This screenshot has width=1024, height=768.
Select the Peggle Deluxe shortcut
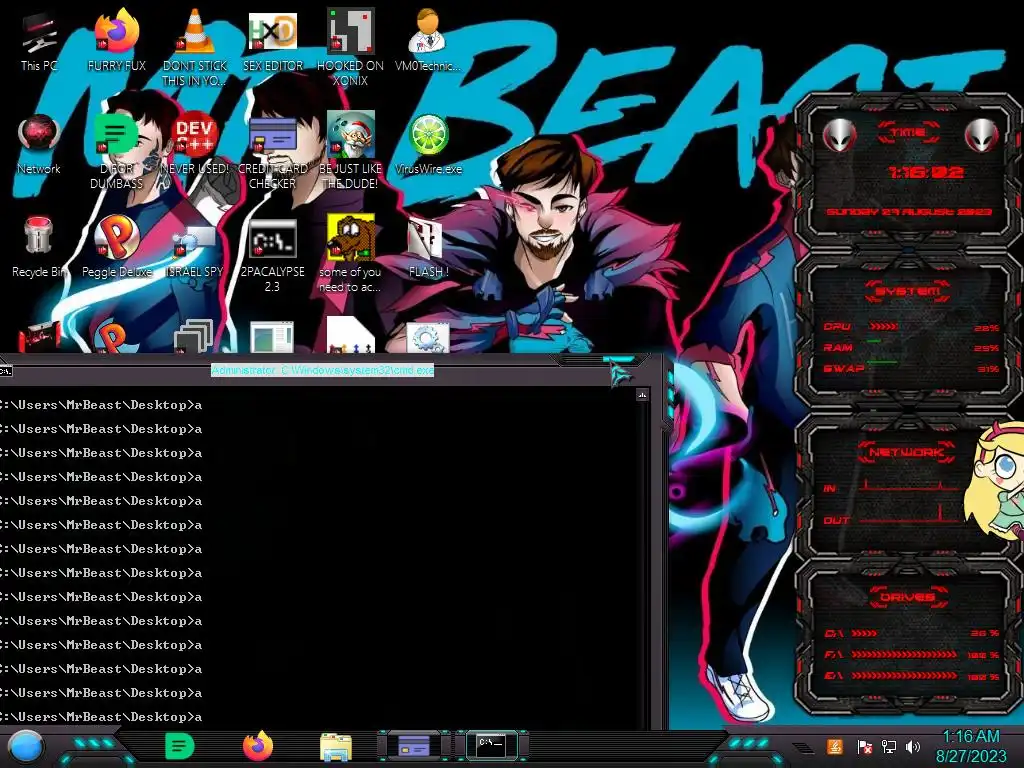tap(116, 248)
